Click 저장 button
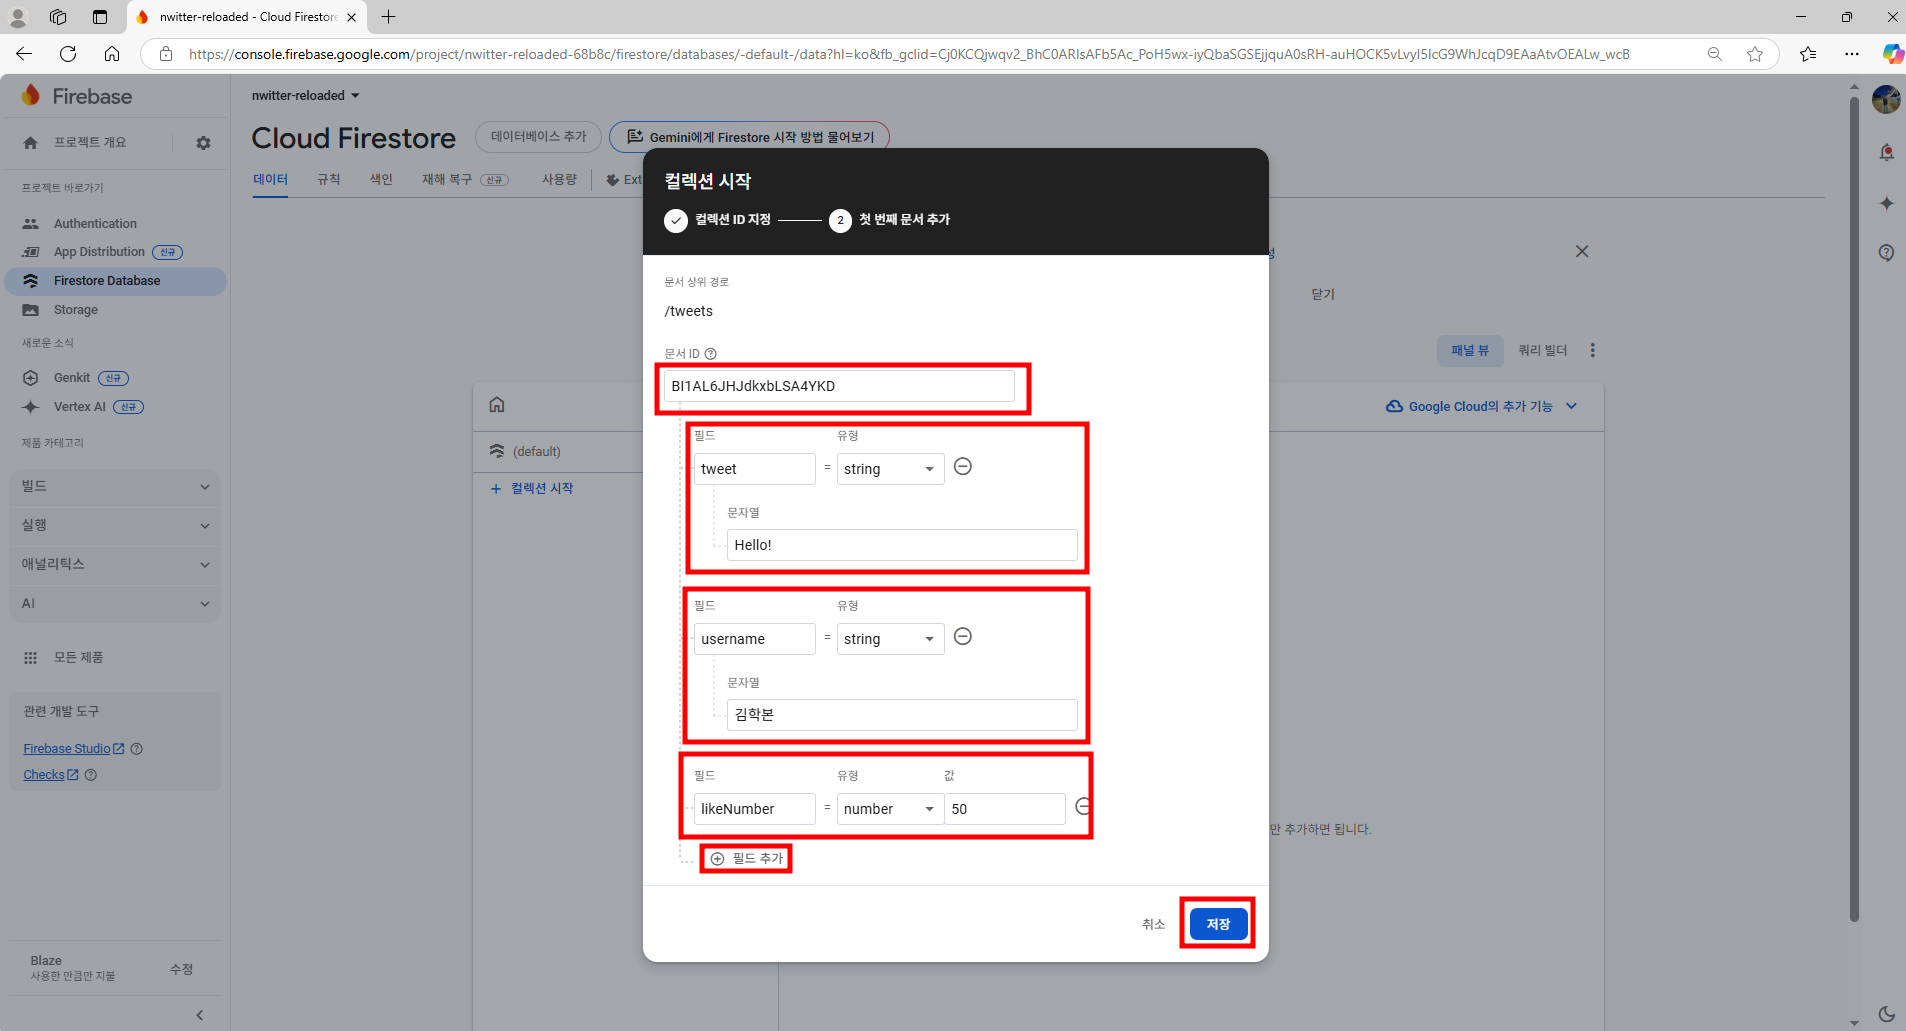The image size is (1906, 1031). click(x=1218, y=924)
